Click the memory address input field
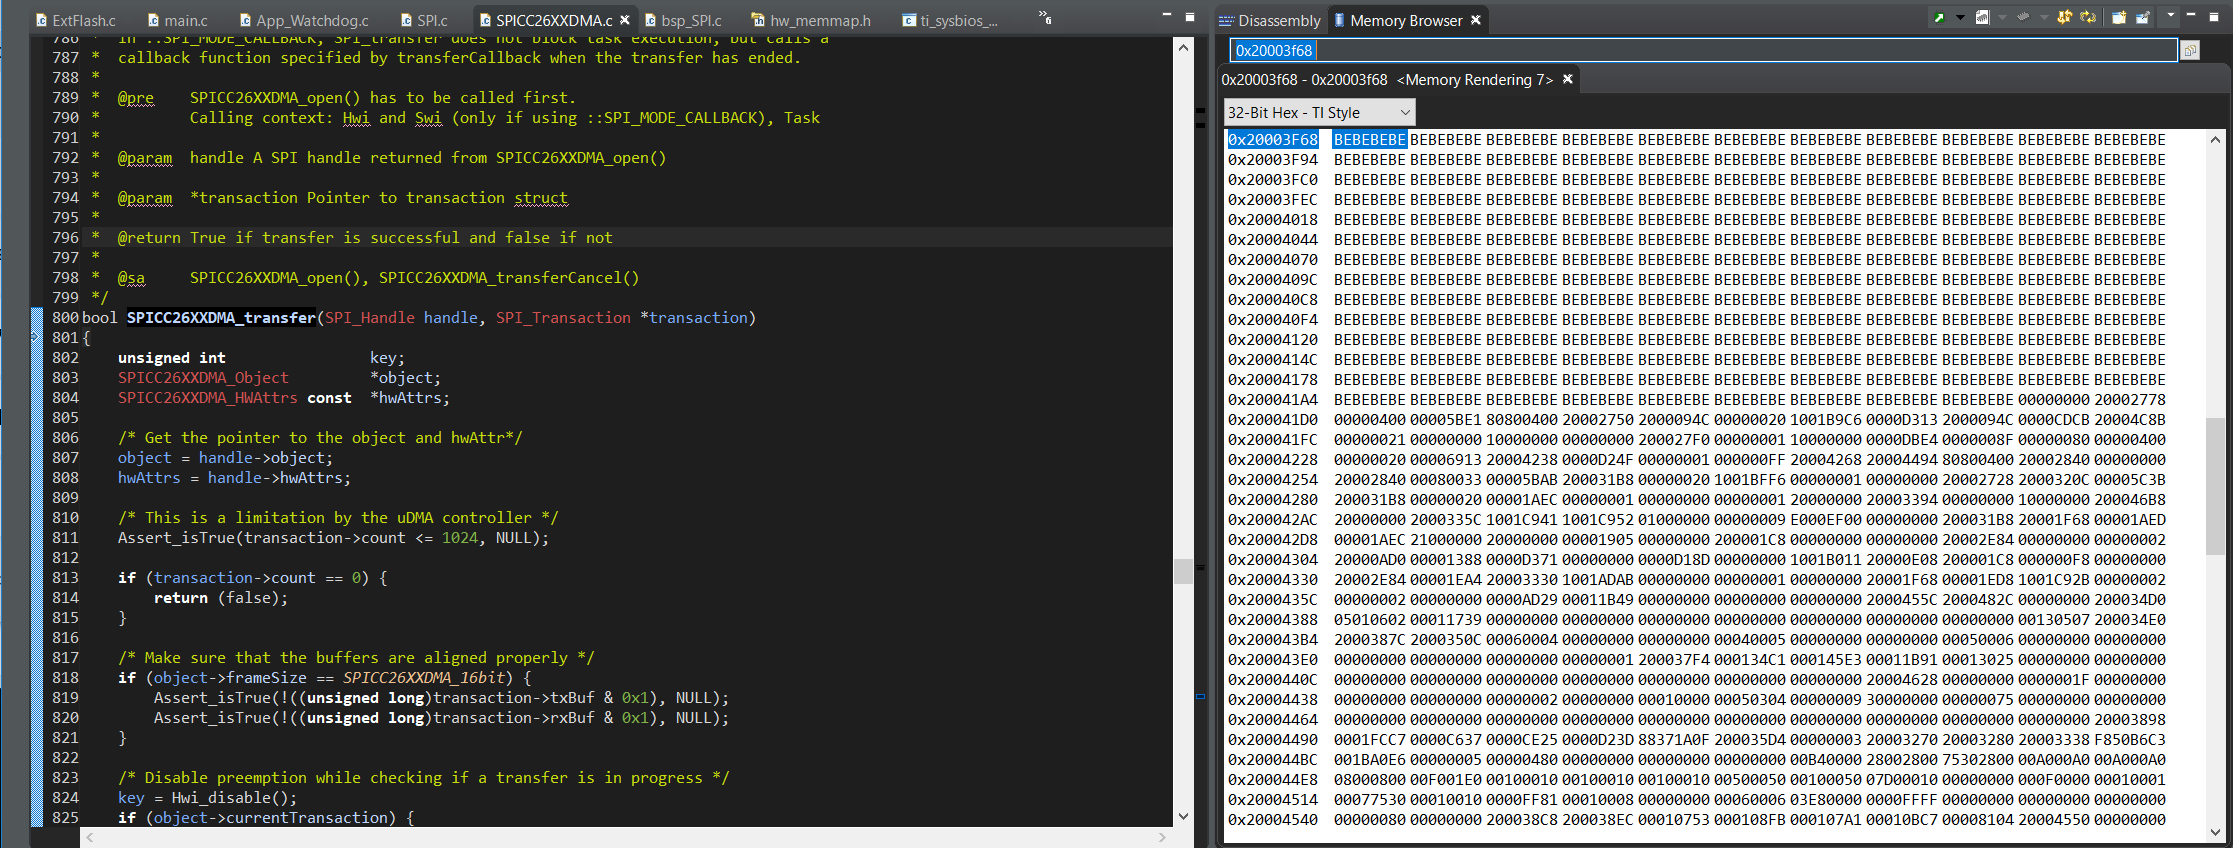 pos(1700,51)
